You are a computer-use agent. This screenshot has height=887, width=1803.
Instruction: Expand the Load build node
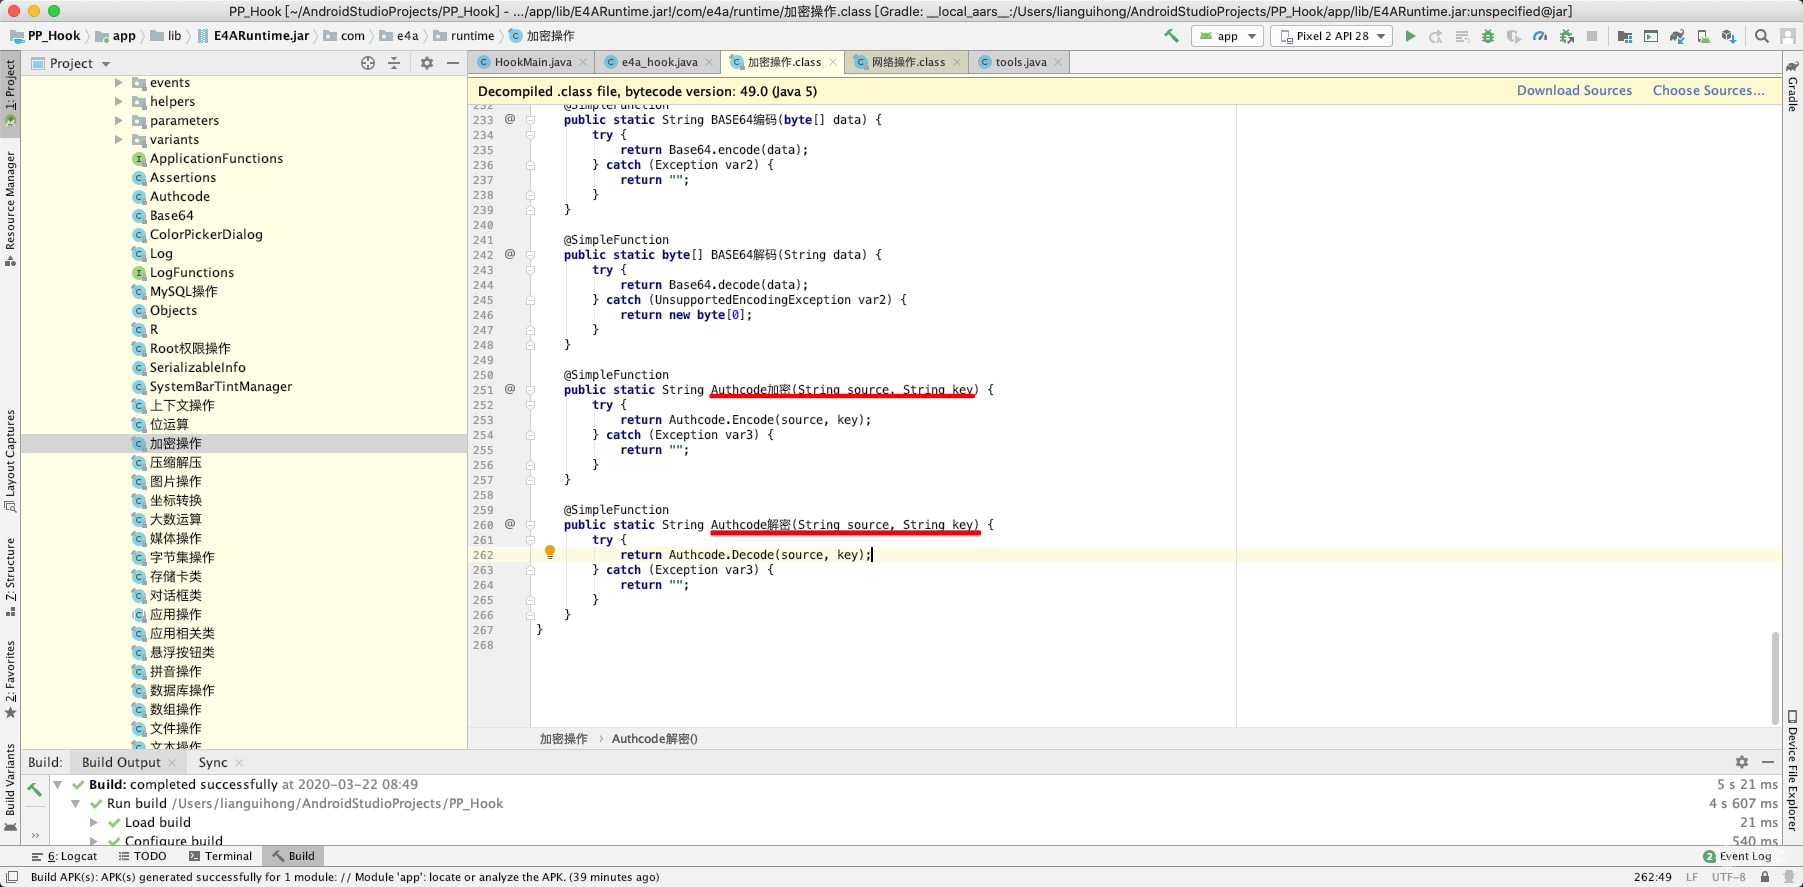pyautogui.click(x=94, y=823)
